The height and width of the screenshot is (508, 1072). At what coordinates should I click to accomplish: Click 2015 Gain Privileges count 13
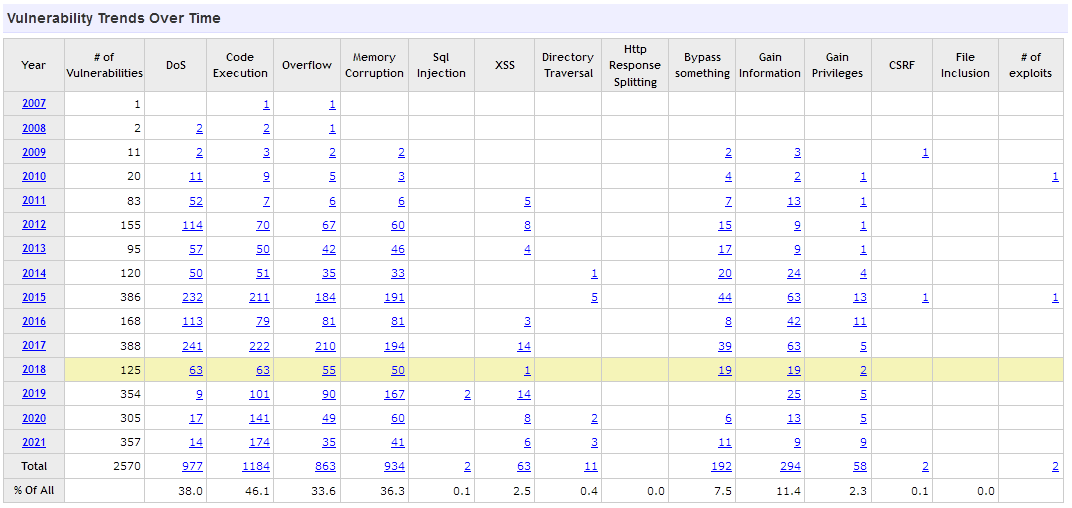(x=859, y=298)
